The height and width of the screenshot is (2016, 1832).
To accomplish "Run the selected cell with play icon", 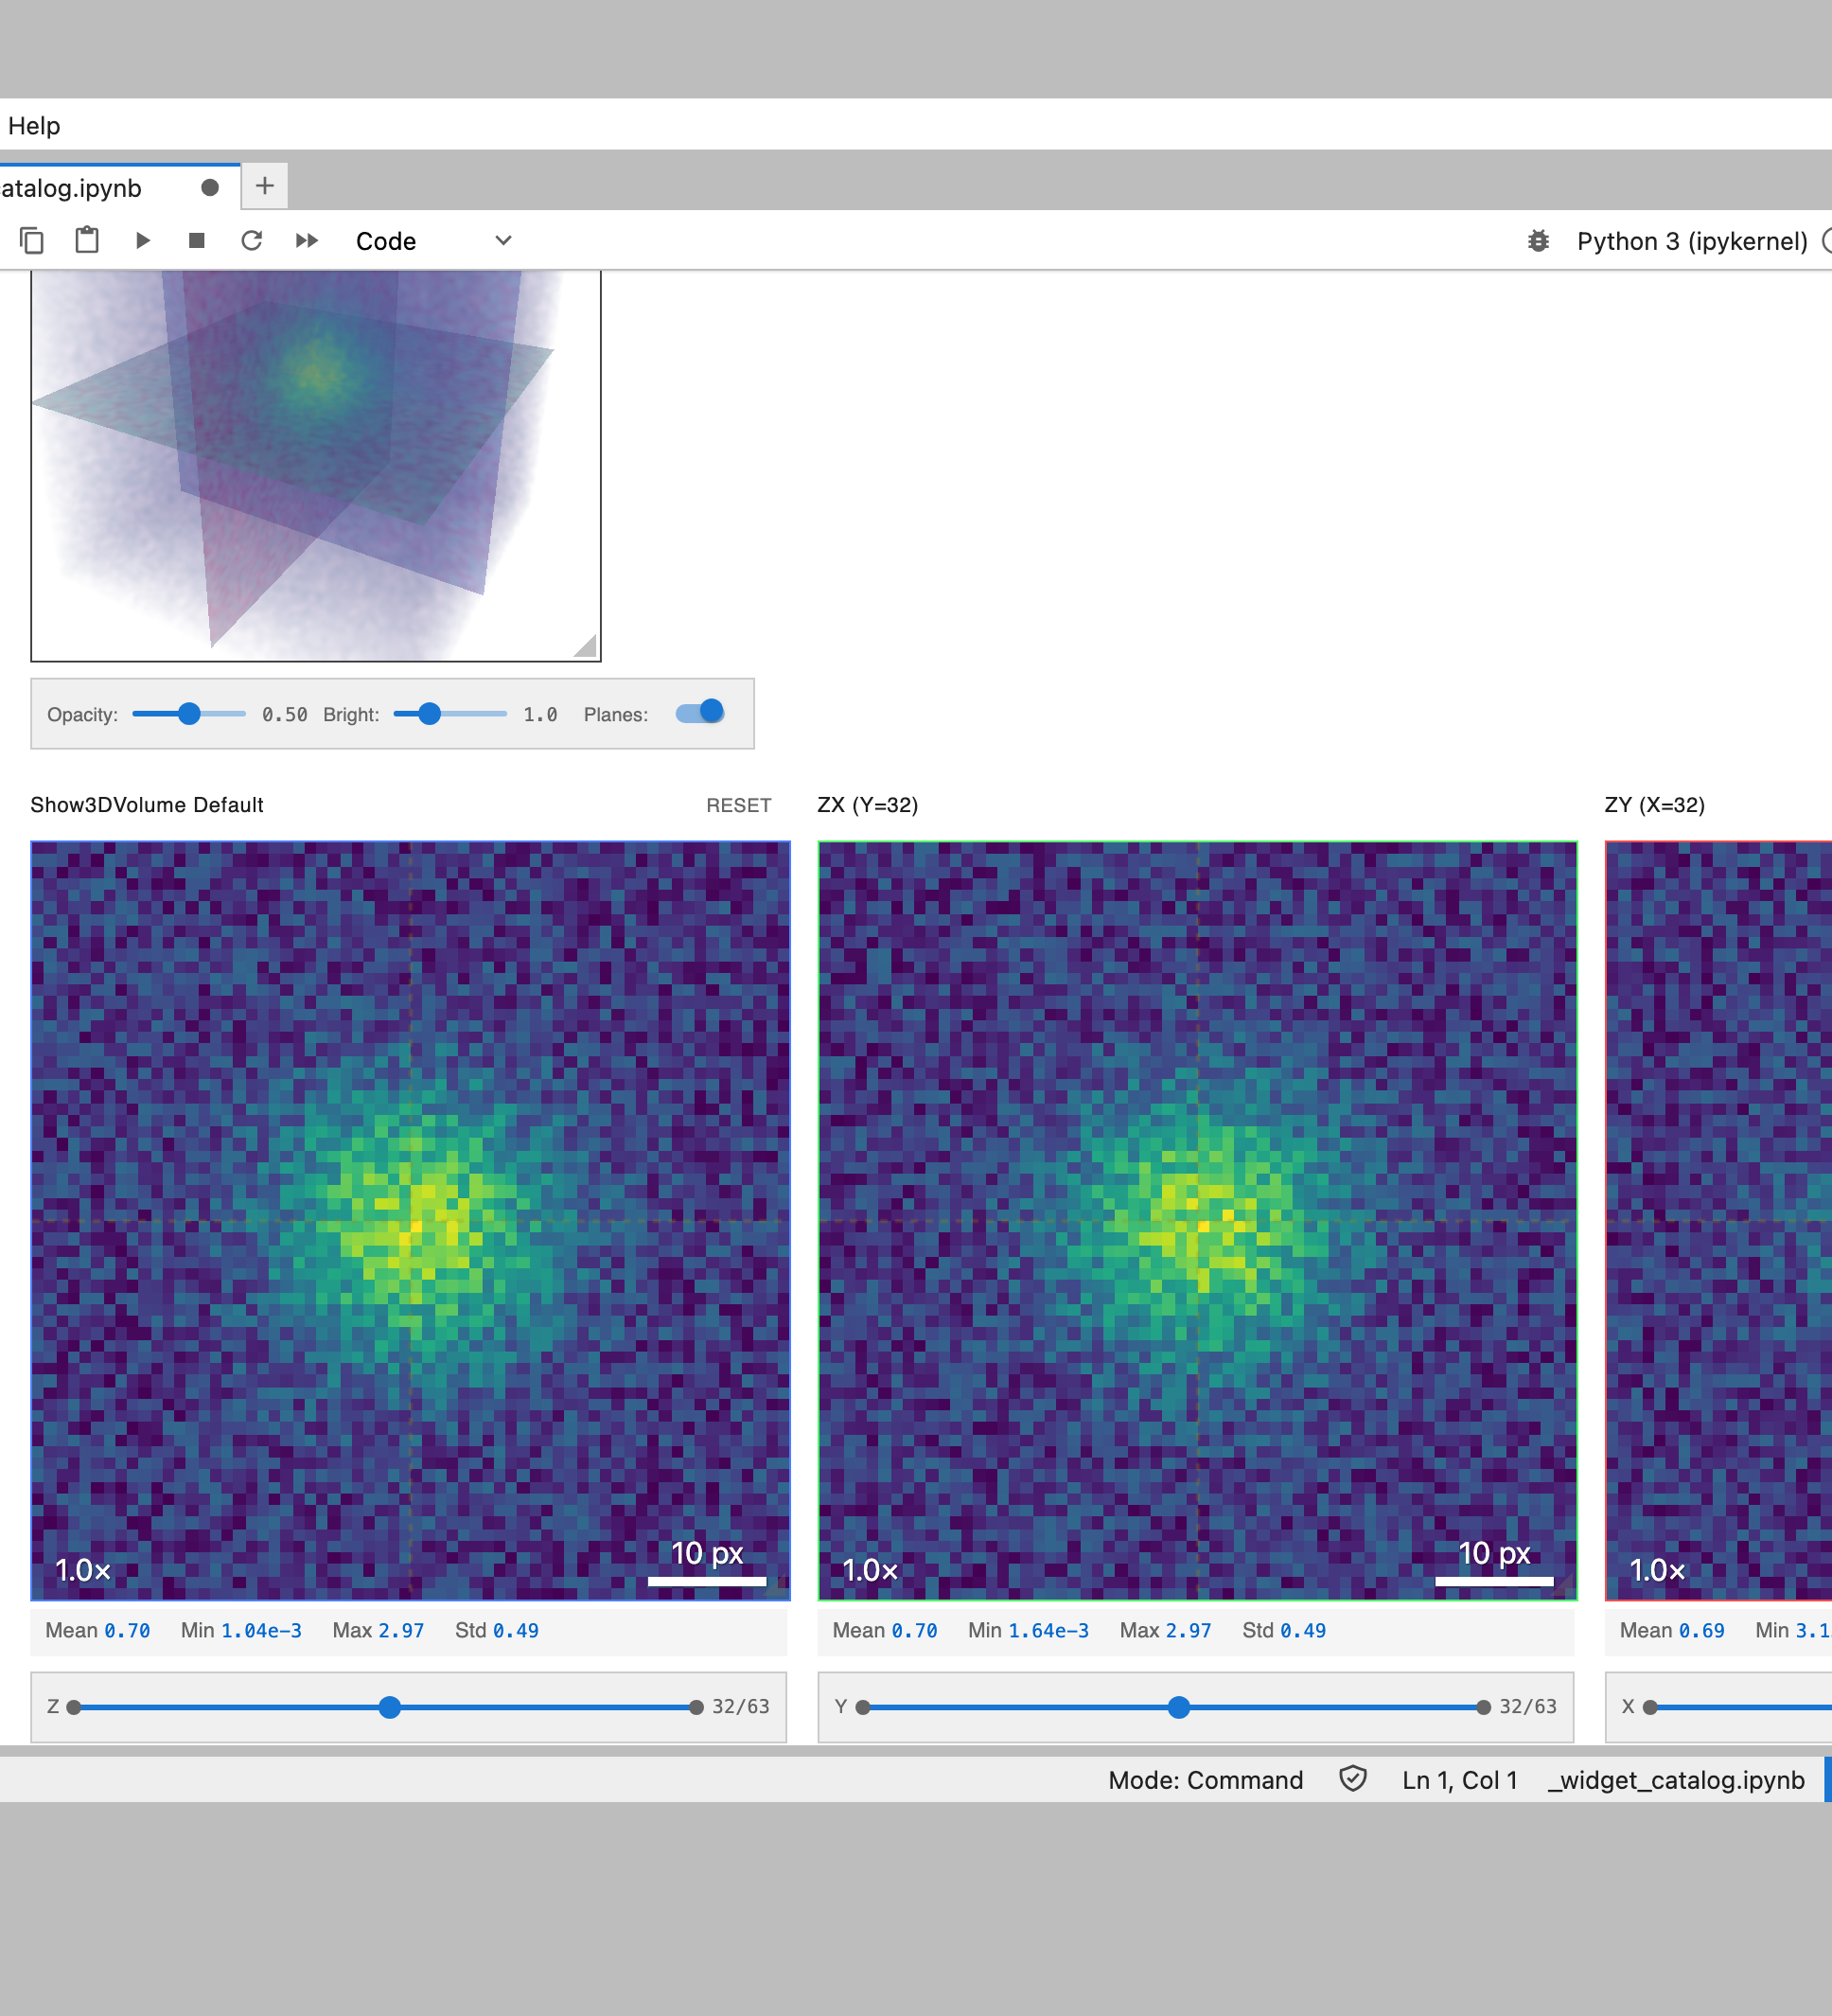I will pyautogui.click(x=142, y=241).
